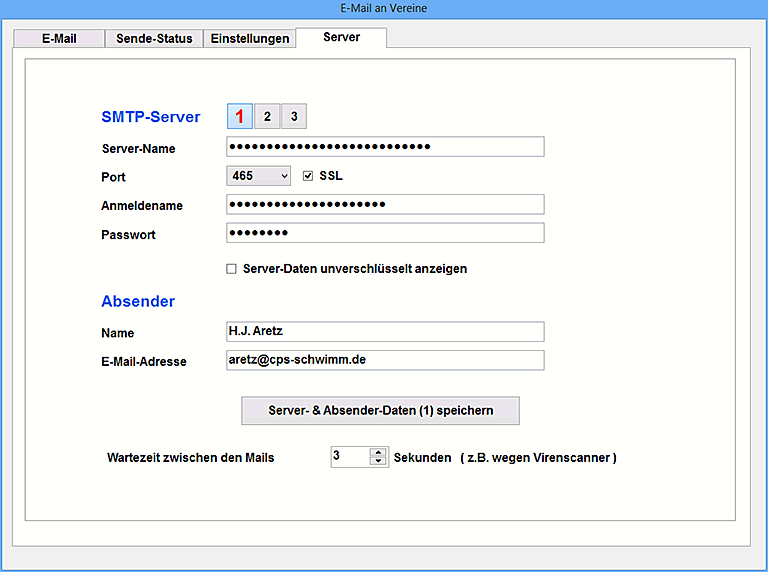Select SMTP server slot 1
The width and height of the screenshot is (768, 572).
pyautogui.click(x=240, y=117)
